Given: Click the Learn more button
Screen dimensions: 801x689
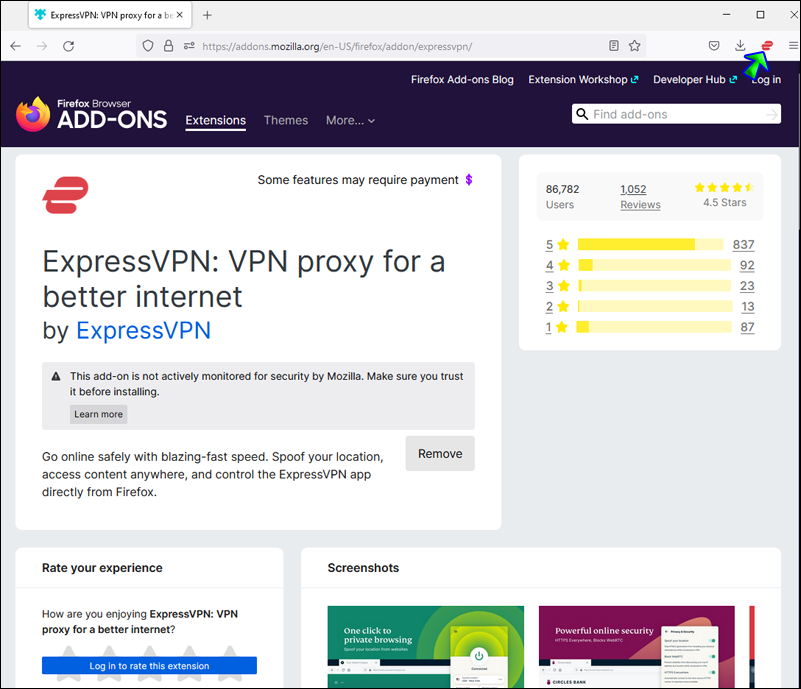Looking at the screenshot, I should click(x=99, y=414).
